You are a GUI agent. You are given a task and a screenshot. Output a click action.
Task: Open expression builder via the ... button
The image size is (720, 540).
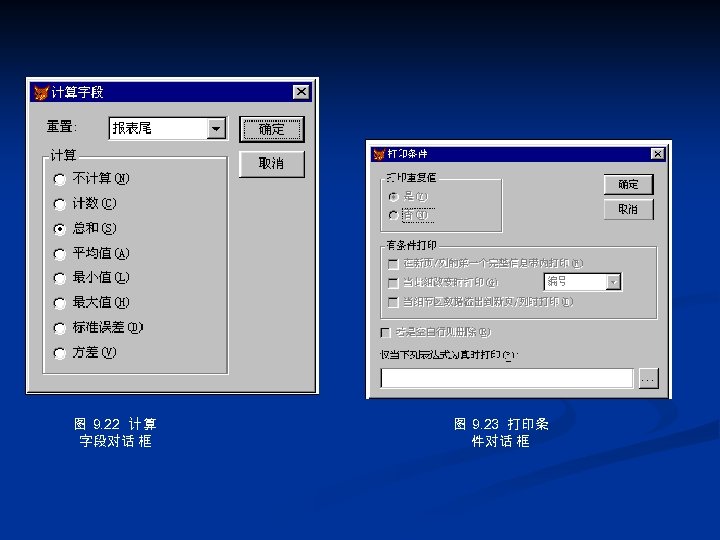point(648,379)
